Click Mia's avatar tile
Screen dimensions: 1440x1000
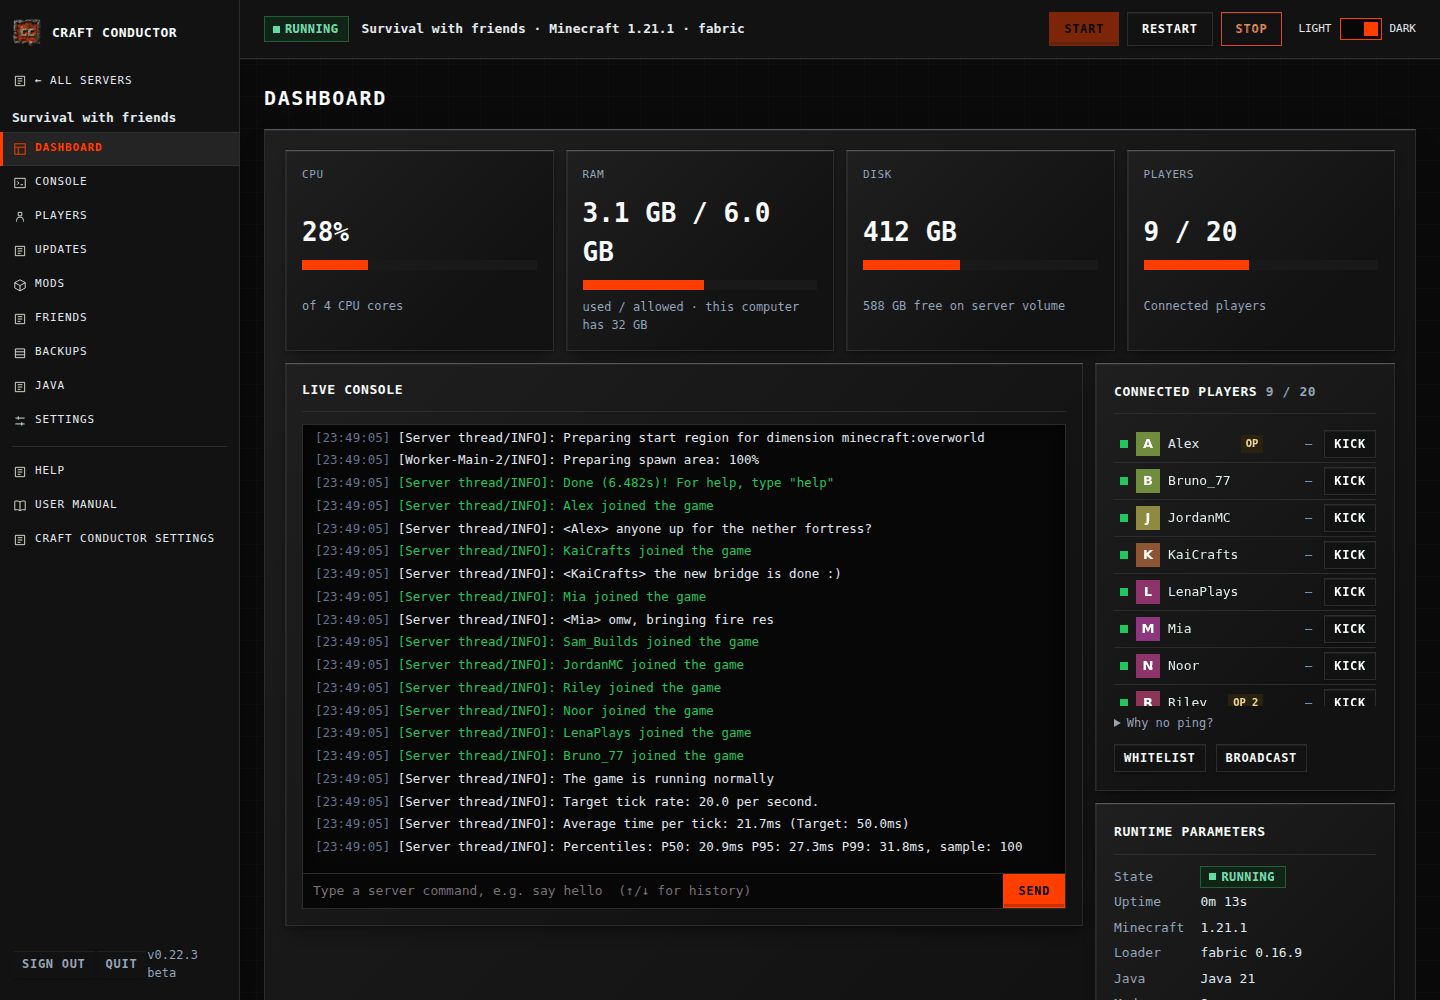(x=1148, y=629)
